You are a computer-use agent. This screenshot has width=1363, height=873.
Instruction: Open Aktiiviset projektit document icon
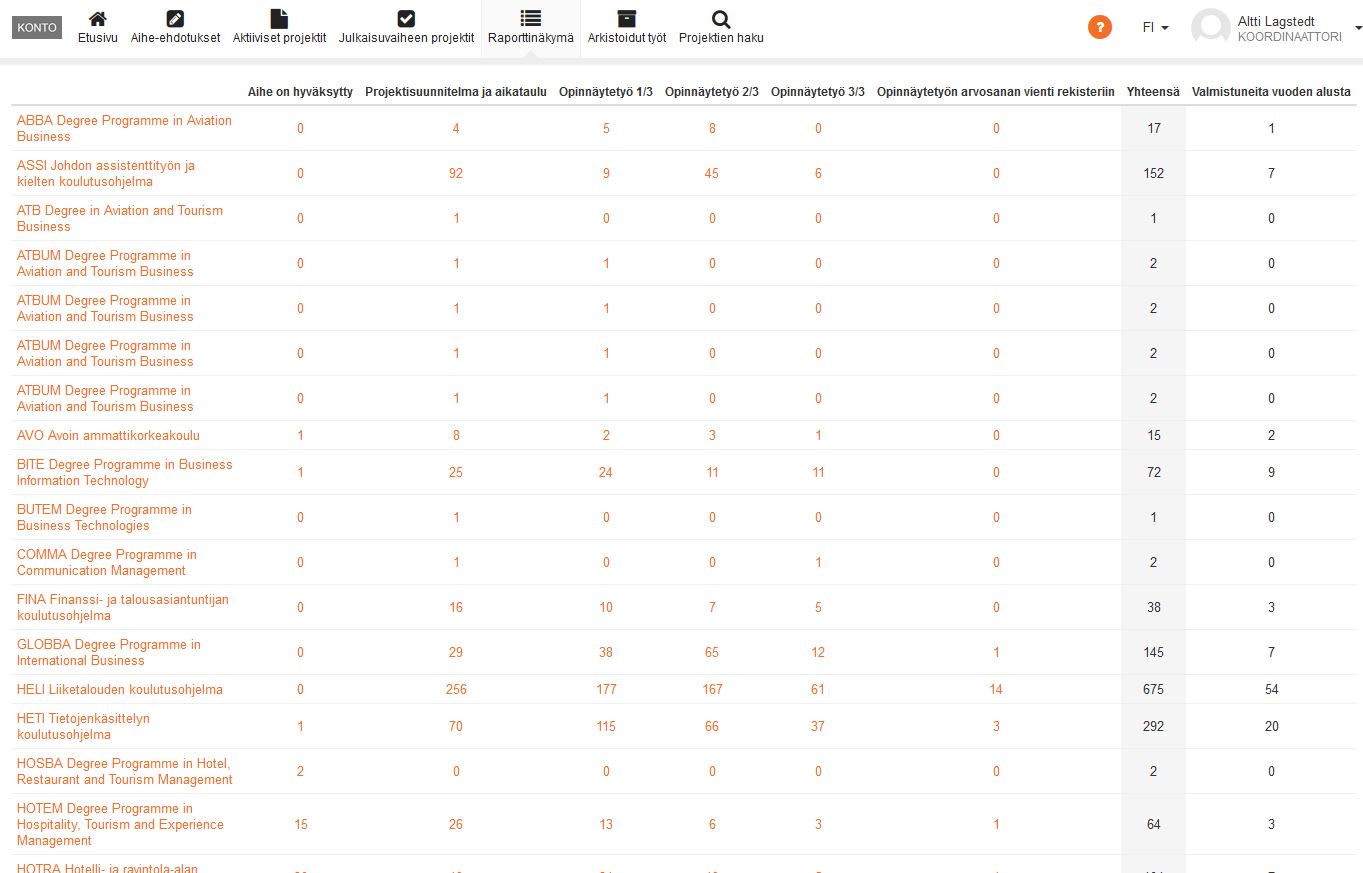pyautogui.click(x=279, y=19)
